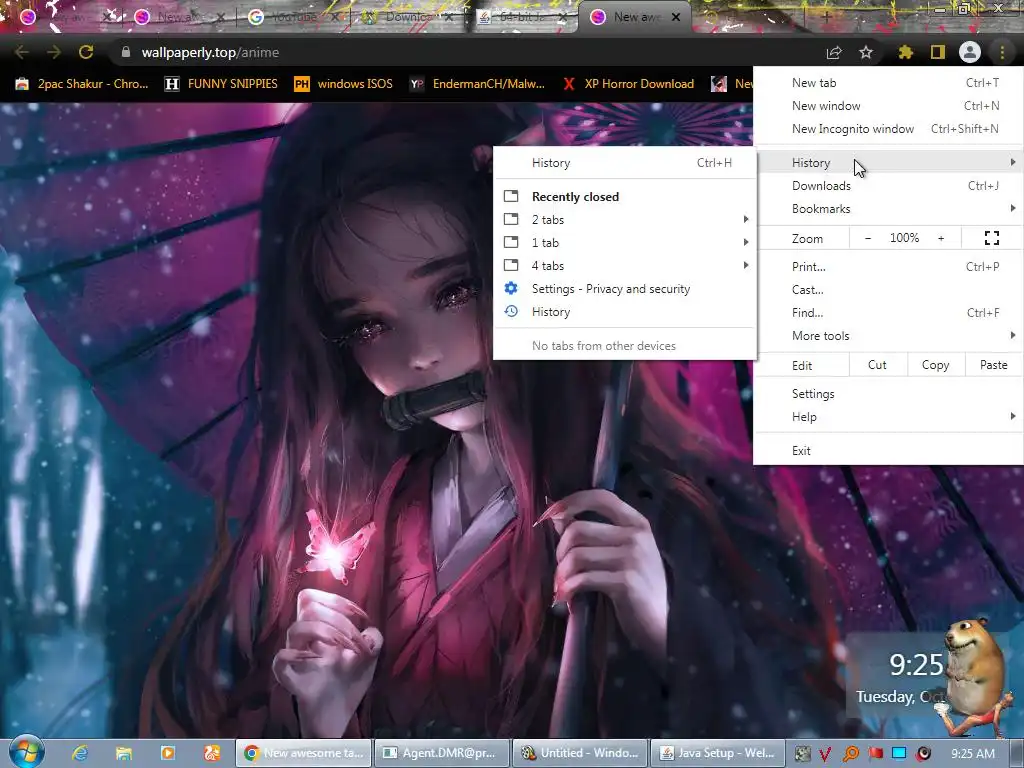Reload the page with the refresh icon

click(x=86, y=52)
